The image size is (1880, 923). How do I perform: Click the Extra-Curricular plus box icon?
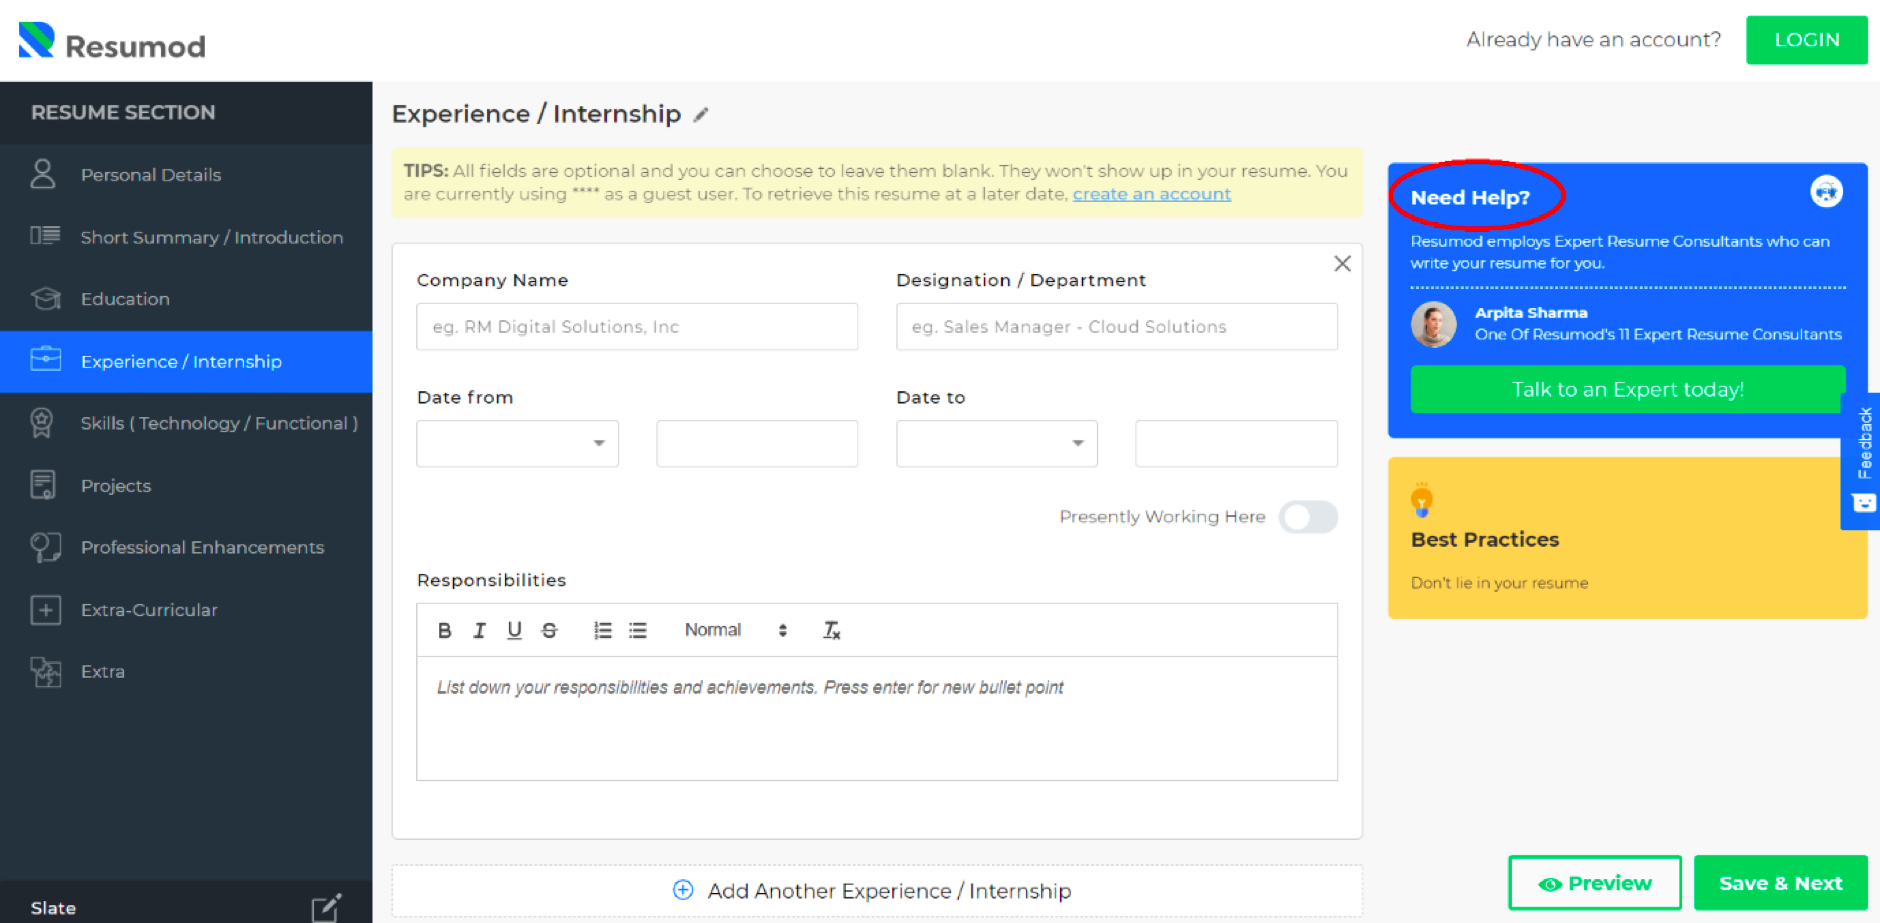tap(45, 609)
